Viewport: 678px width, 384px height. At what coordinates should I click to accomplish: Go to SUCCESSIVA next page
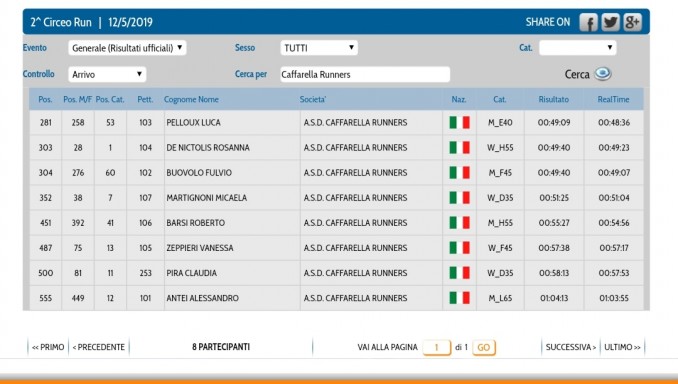[x=571, y=347]
